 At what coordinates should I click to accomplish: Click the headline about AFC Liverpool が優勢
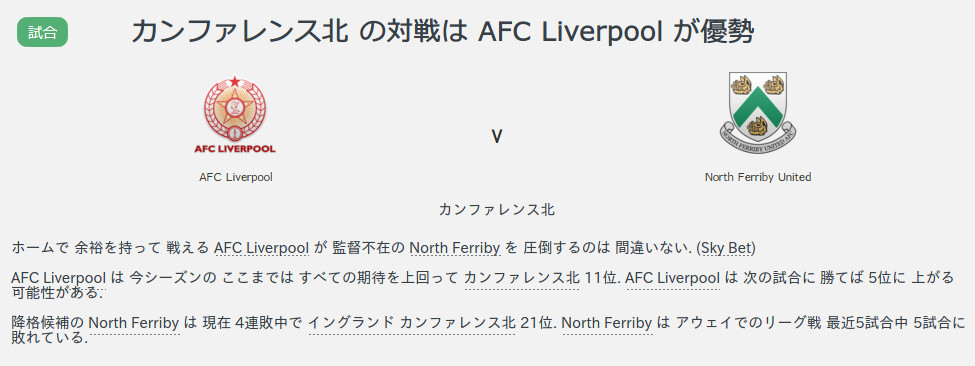click(x=442, y=32)
